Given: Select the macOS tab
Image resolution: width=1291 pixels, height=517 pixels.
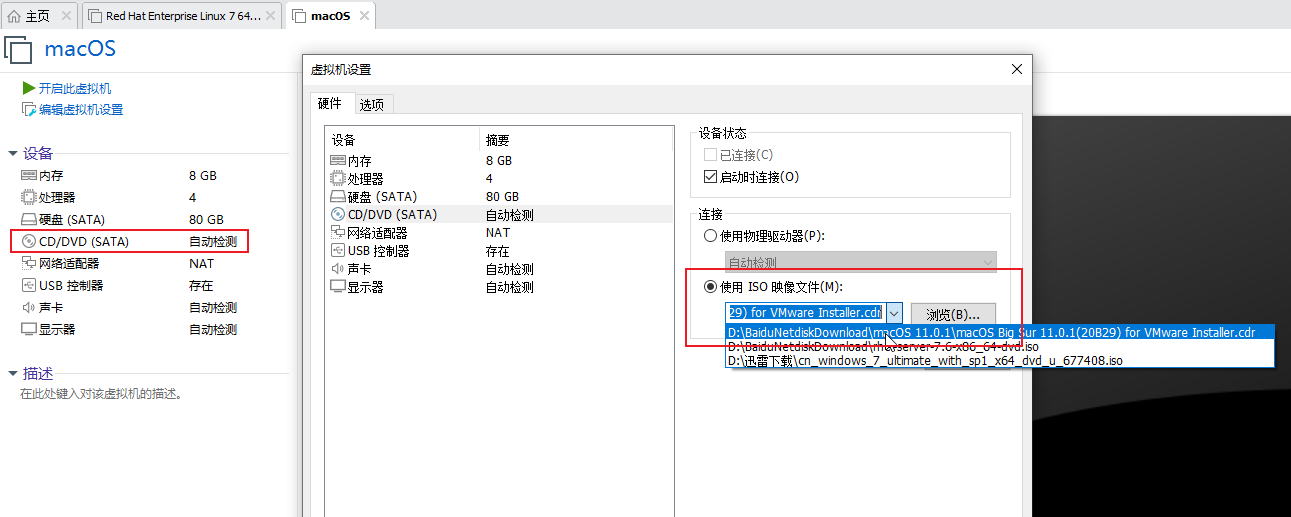Looking at the screenshot, I should [331, 16].
